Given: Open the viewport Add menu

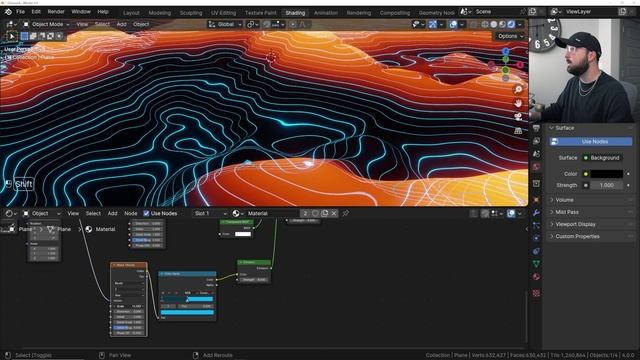Looking at the screenshot, I should pyautogui.click(x=122, y=24).
